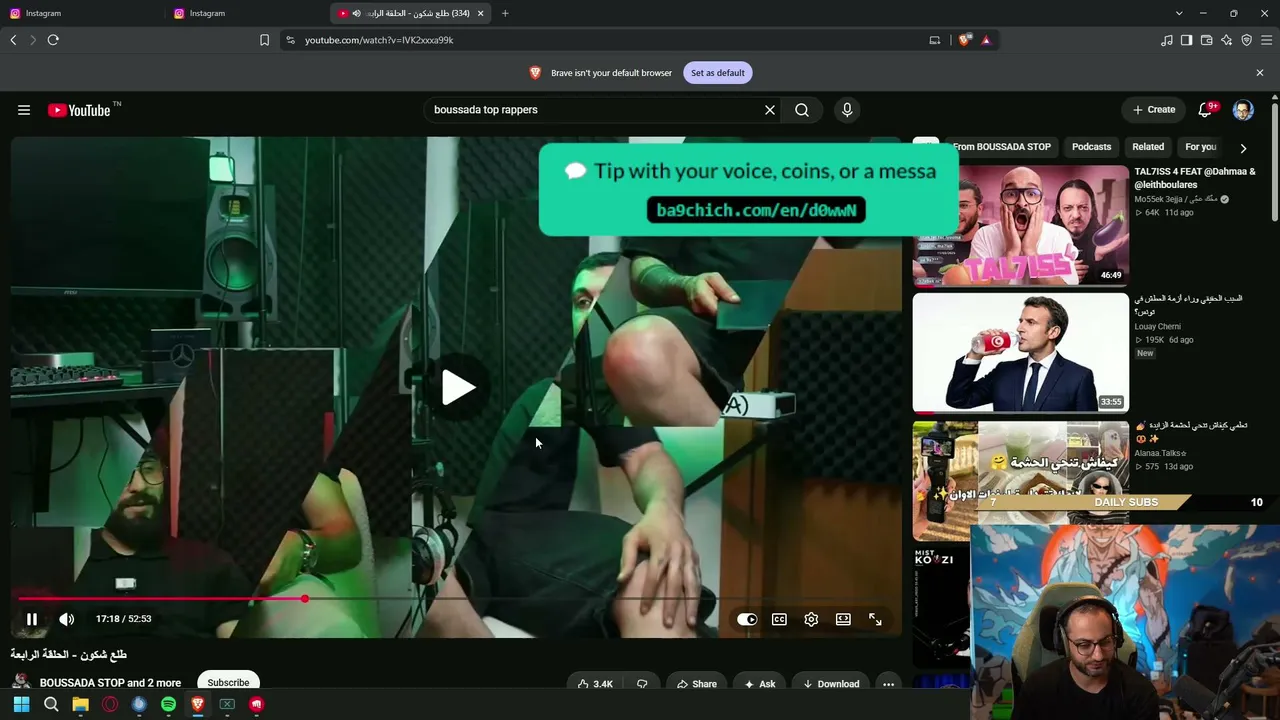Mute the video volume
1280x720 pixels.
[67, 620]
